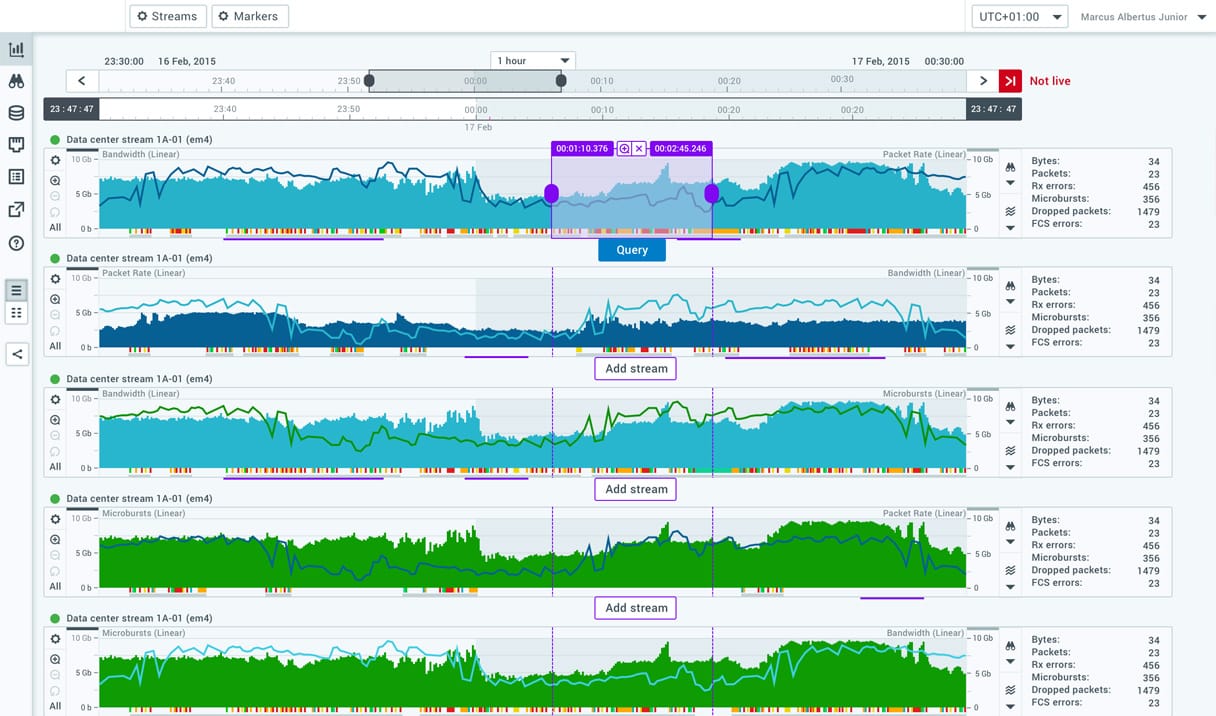Click right purple selection handle on first chart
The image size is (1216, 716).
tap(711, 194)
